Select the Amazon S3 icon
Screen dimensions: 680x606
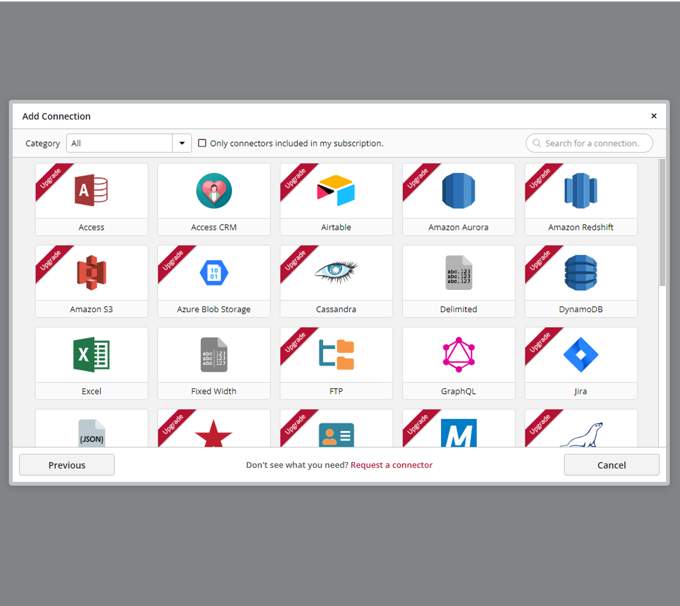tap(91, 272)
